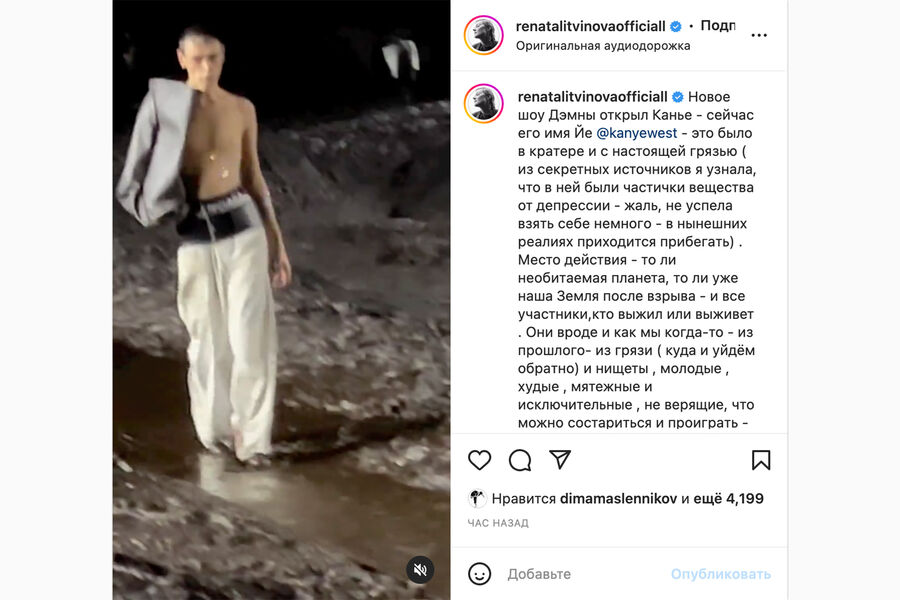Screen dimensions: 900x600
Task: Unmute the video sound
Action: [x=420, y=570]
